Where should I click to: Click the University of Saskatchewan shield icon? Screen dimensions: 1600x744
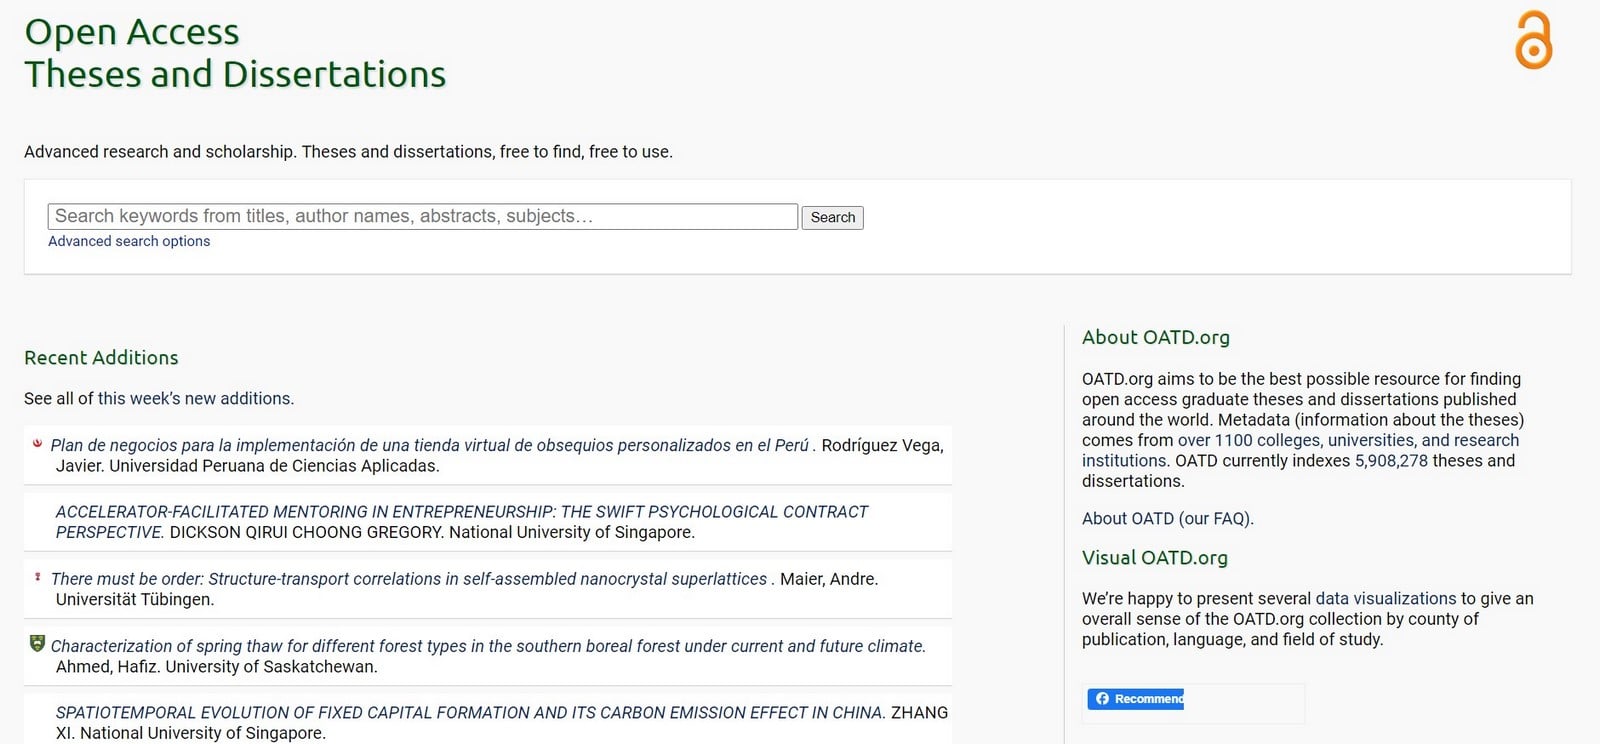(38, 643)
